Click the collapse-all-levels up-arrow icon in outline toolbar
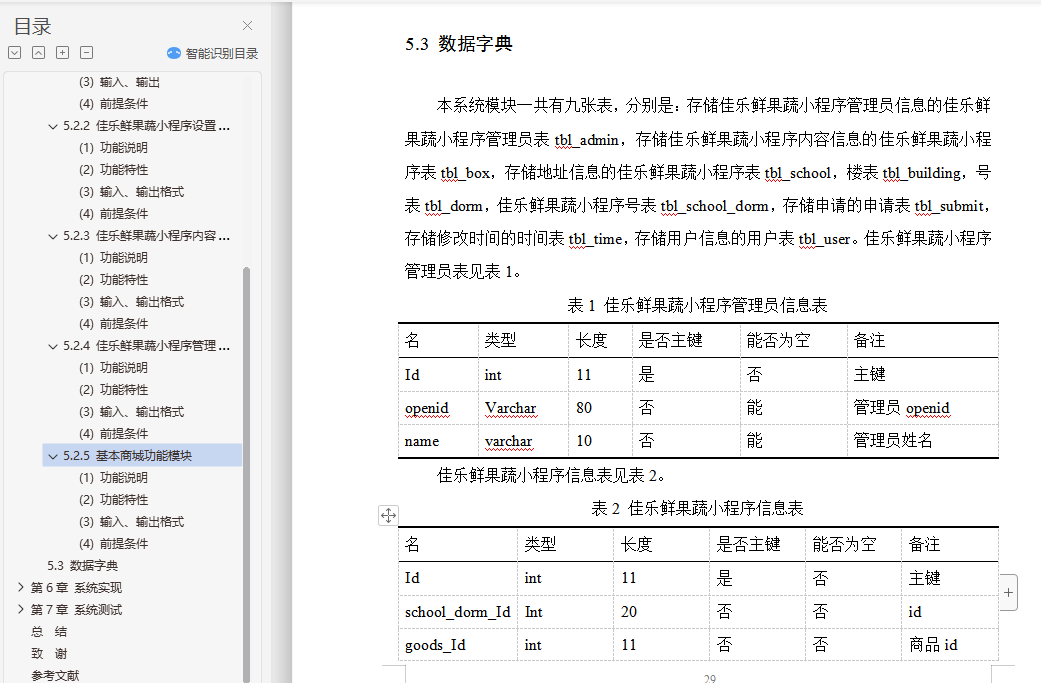The image size is (1041, 683). pos(39,53)
